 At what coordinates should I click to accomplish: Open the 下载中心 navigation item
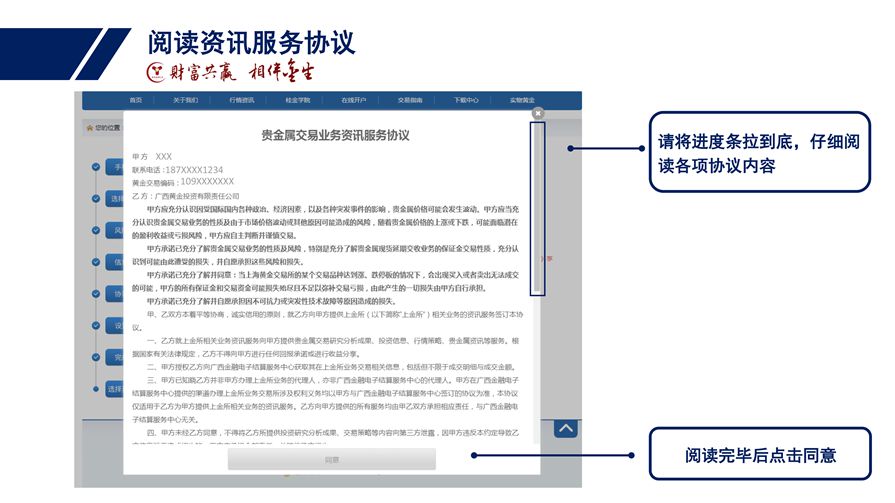[x=466, y=100]
